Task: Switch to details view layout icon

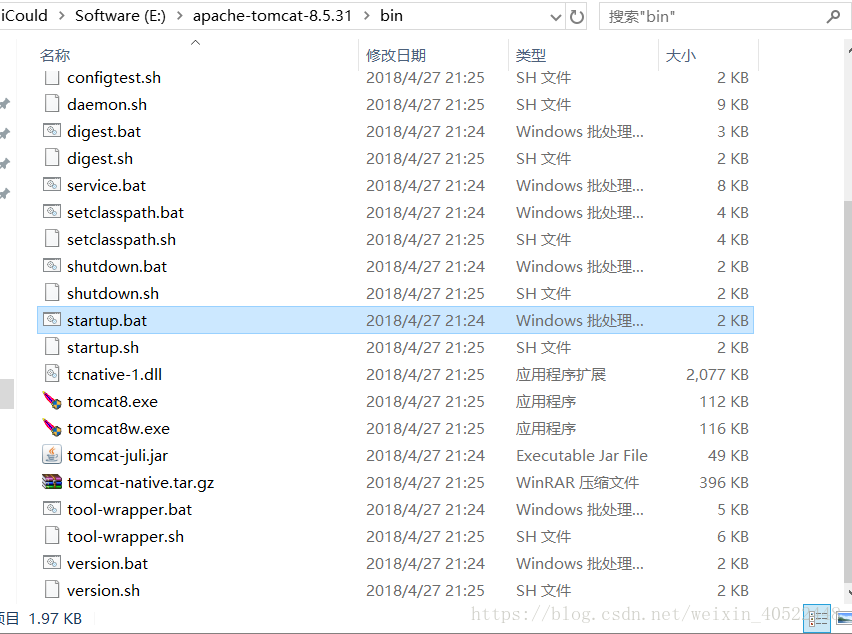Action: click(817, 619)
